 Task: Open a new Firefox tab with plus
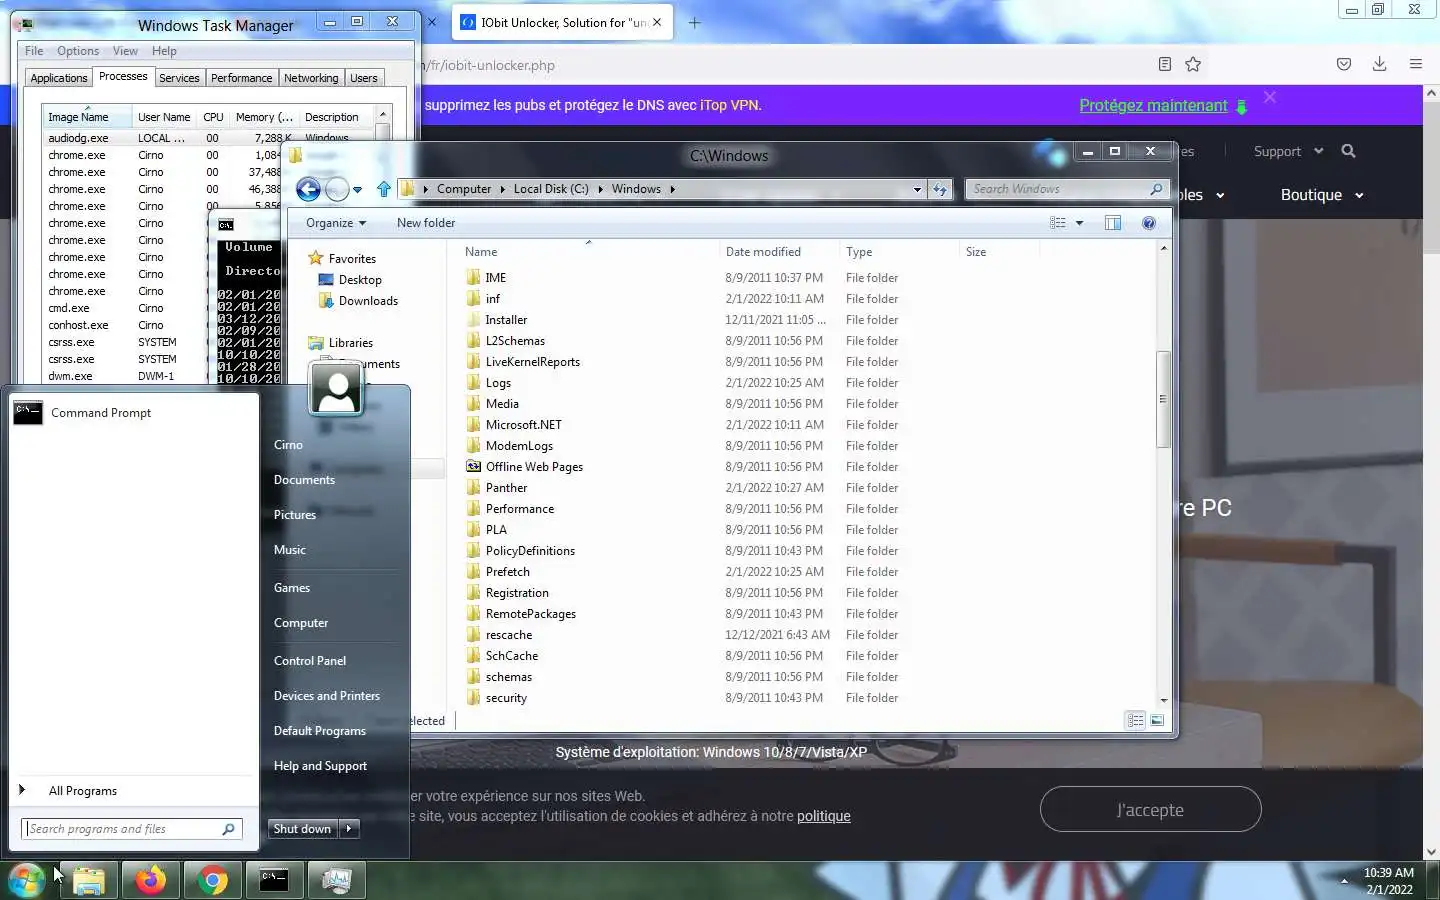click(694, 22)
